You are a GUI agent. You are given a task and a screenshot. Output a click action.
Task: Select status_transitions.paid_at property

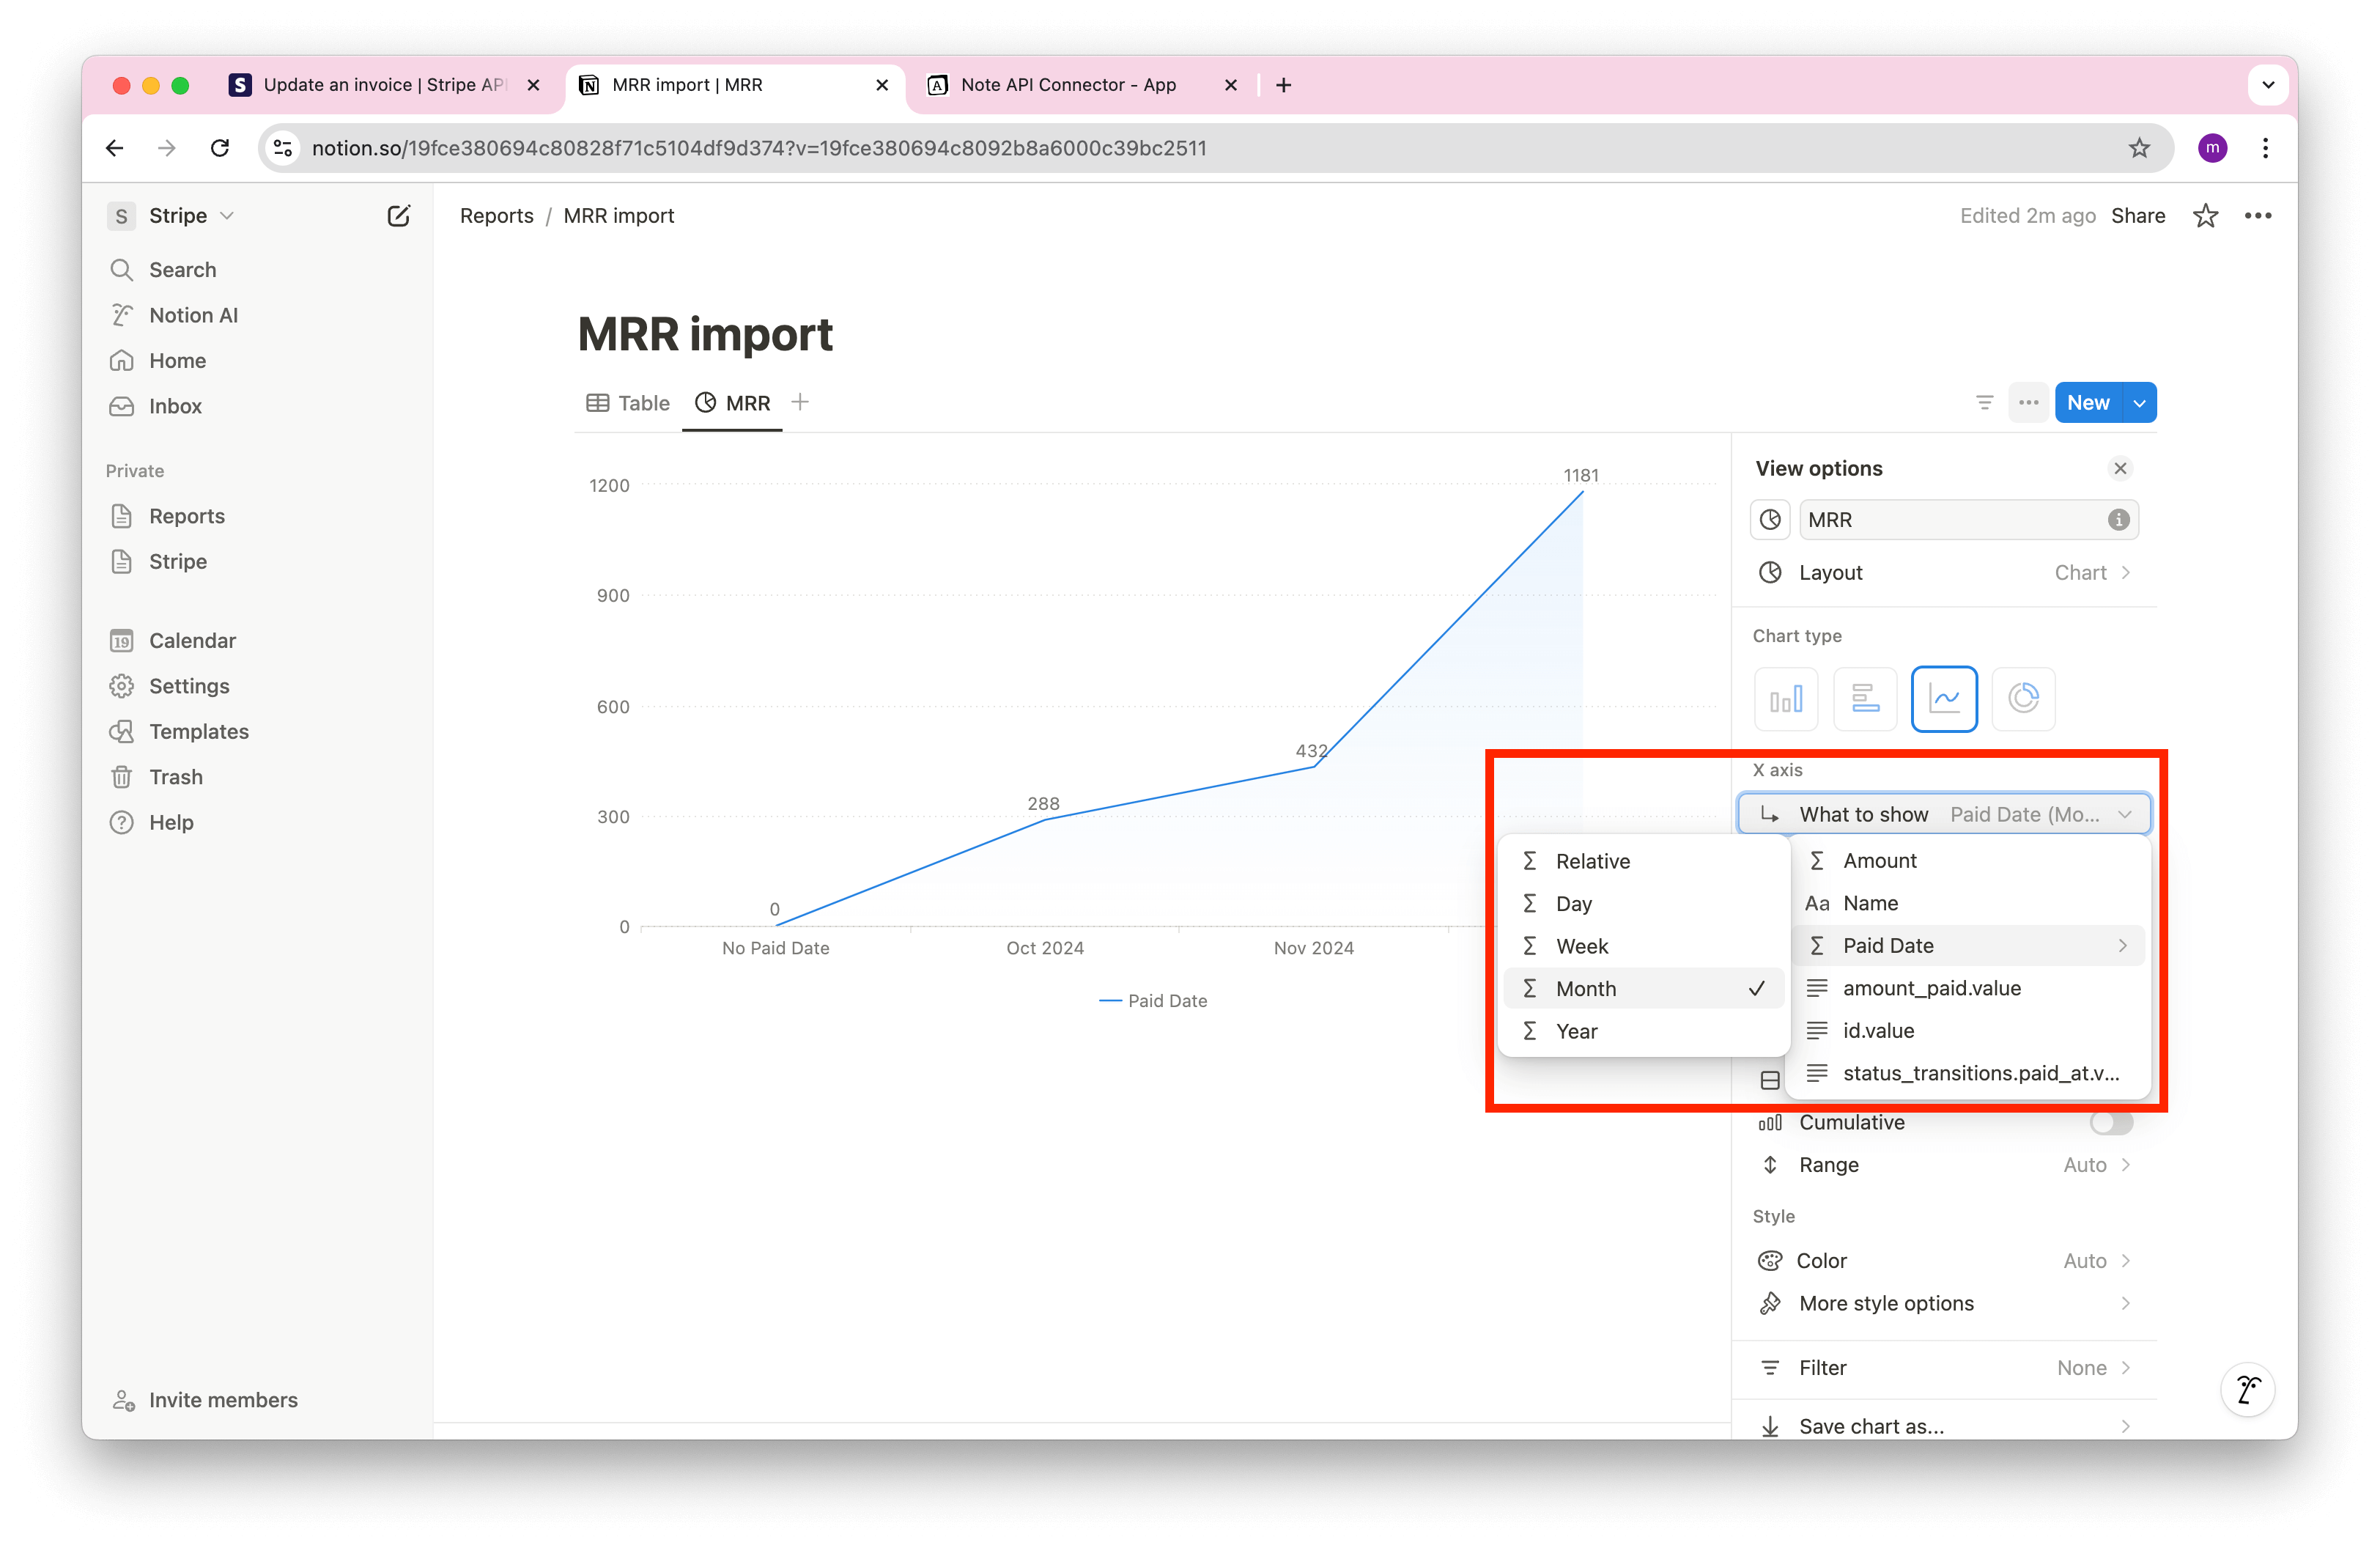click(x=1970, y=1073)
